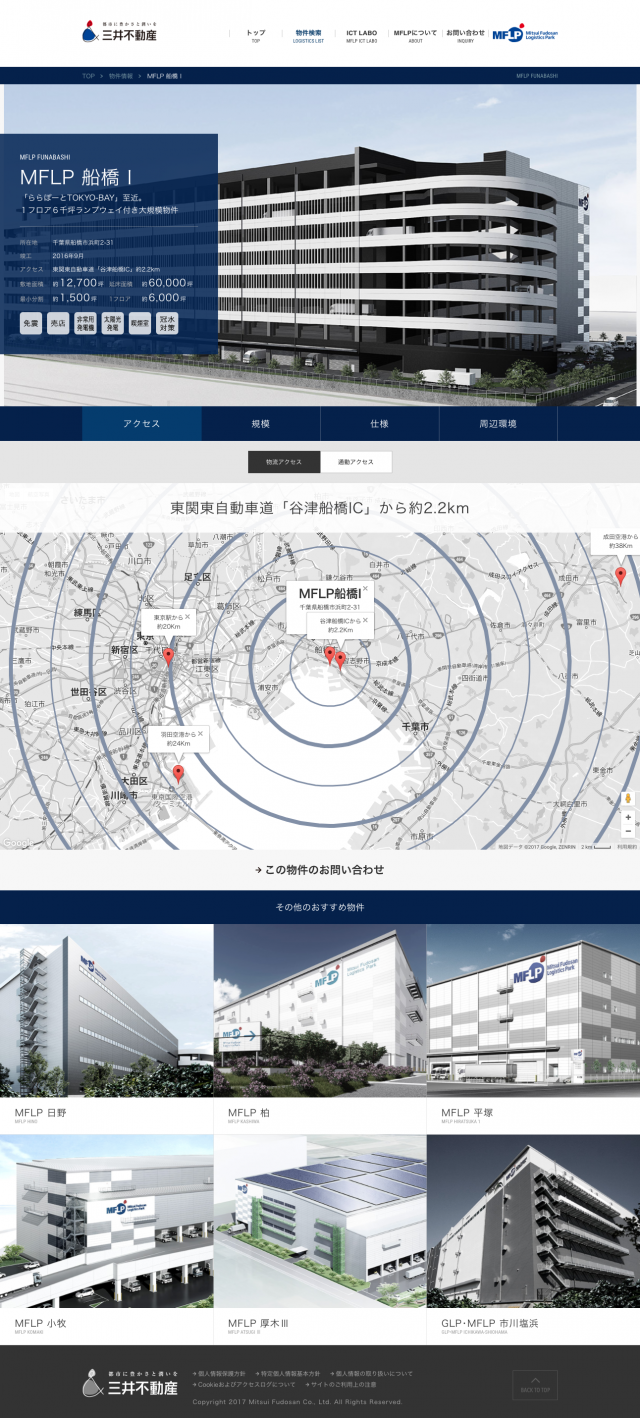Close the 東京駅から約20Km map popup
This screenshot has width=640, height=1418.
[187, 617]
